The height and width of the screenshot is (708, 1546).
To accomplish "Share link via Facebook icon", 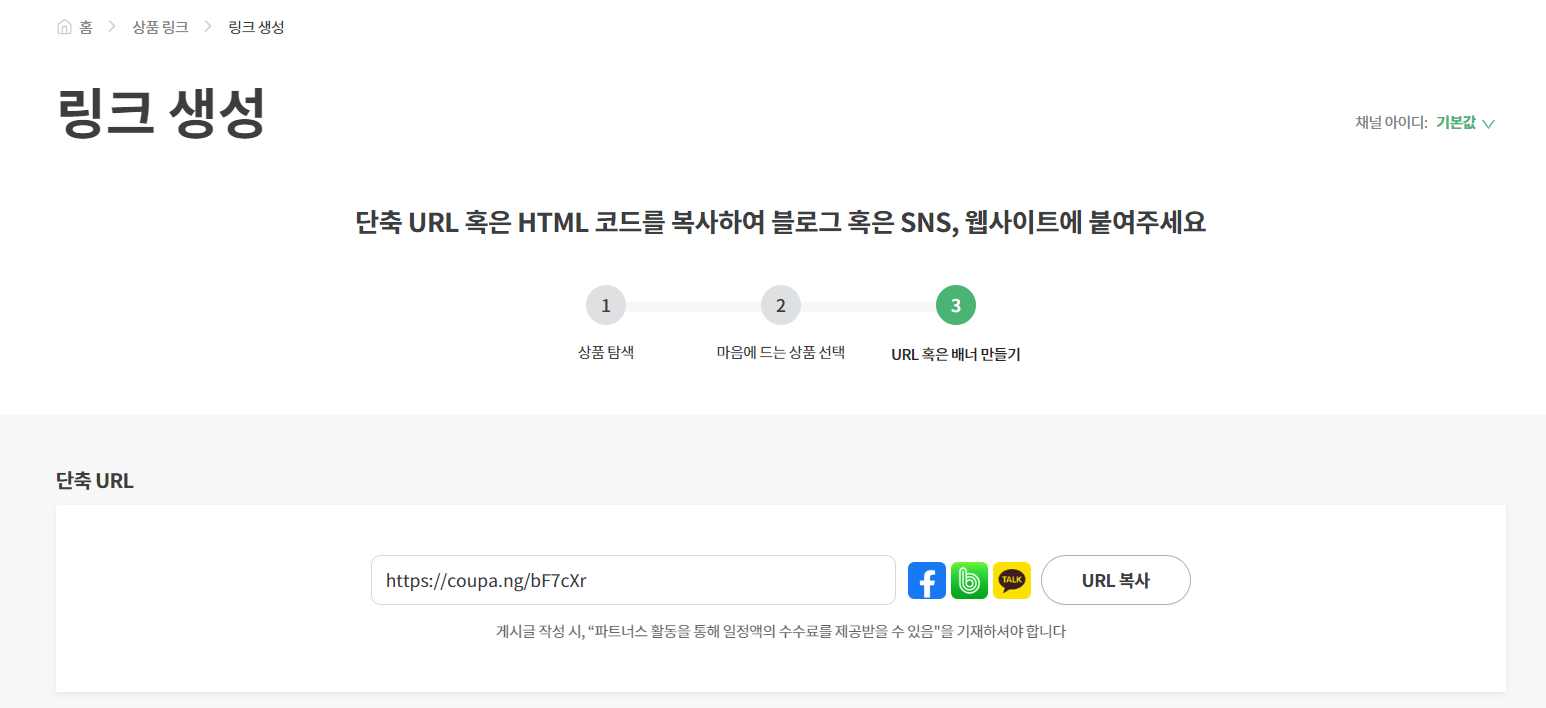I will point(927,581).
